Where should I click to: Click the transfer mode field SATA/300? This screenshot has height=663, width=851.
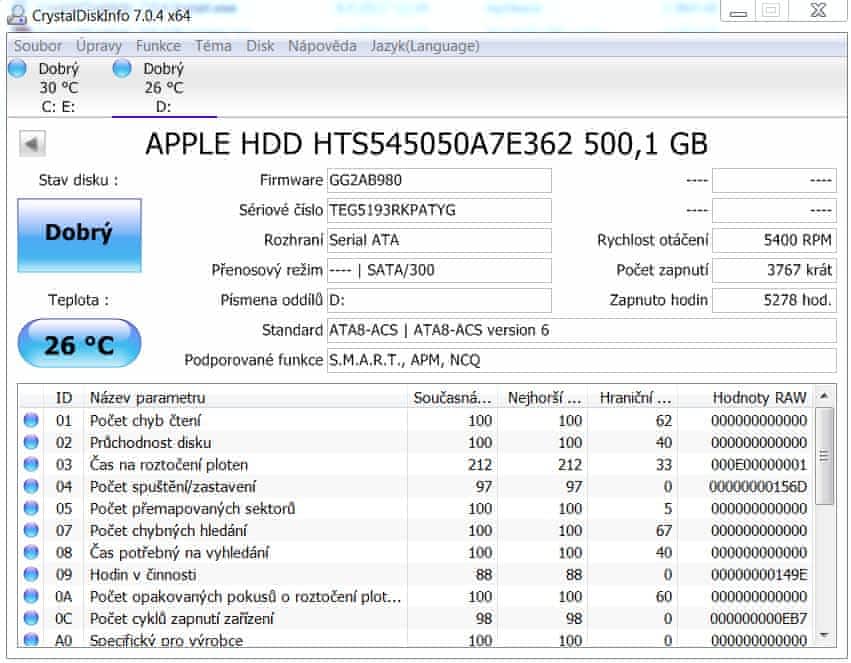point(439,270)
